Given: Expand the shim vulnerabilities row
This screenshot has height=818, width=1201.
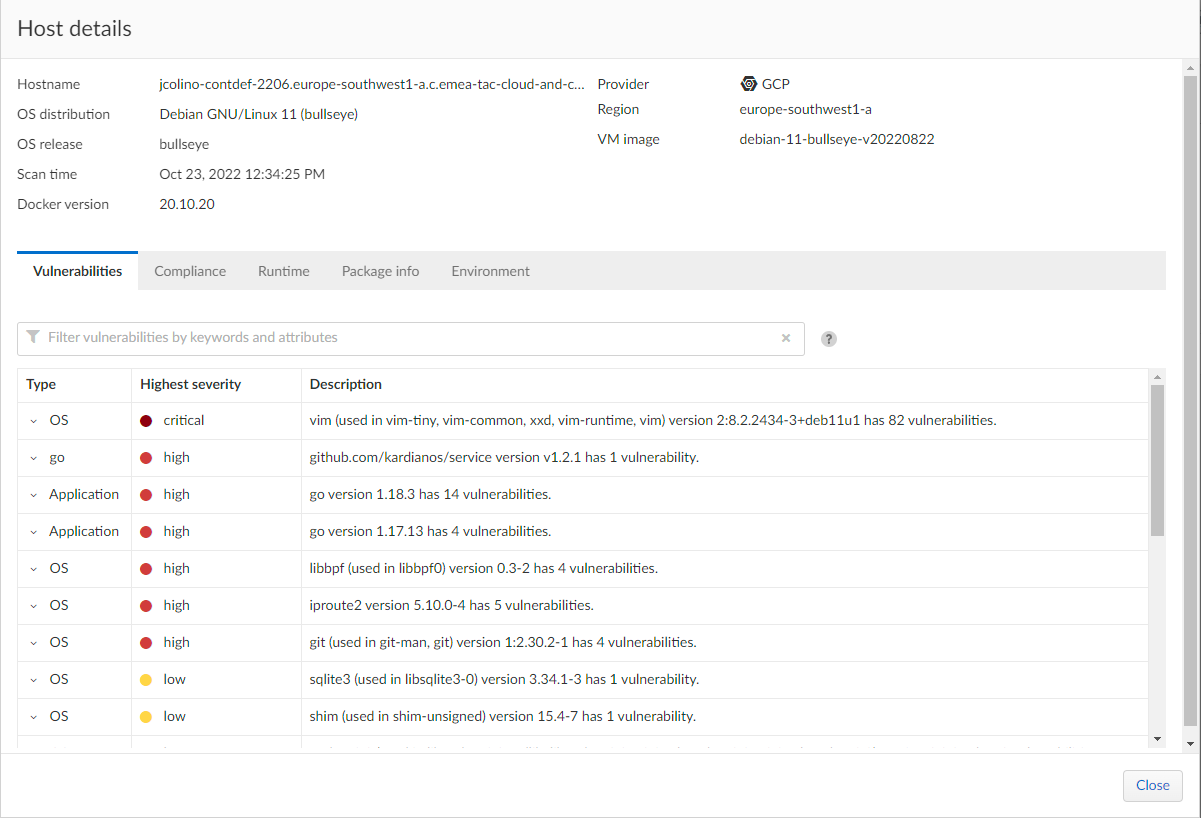Looking at the screenshot, I should [x=33, y=717].
